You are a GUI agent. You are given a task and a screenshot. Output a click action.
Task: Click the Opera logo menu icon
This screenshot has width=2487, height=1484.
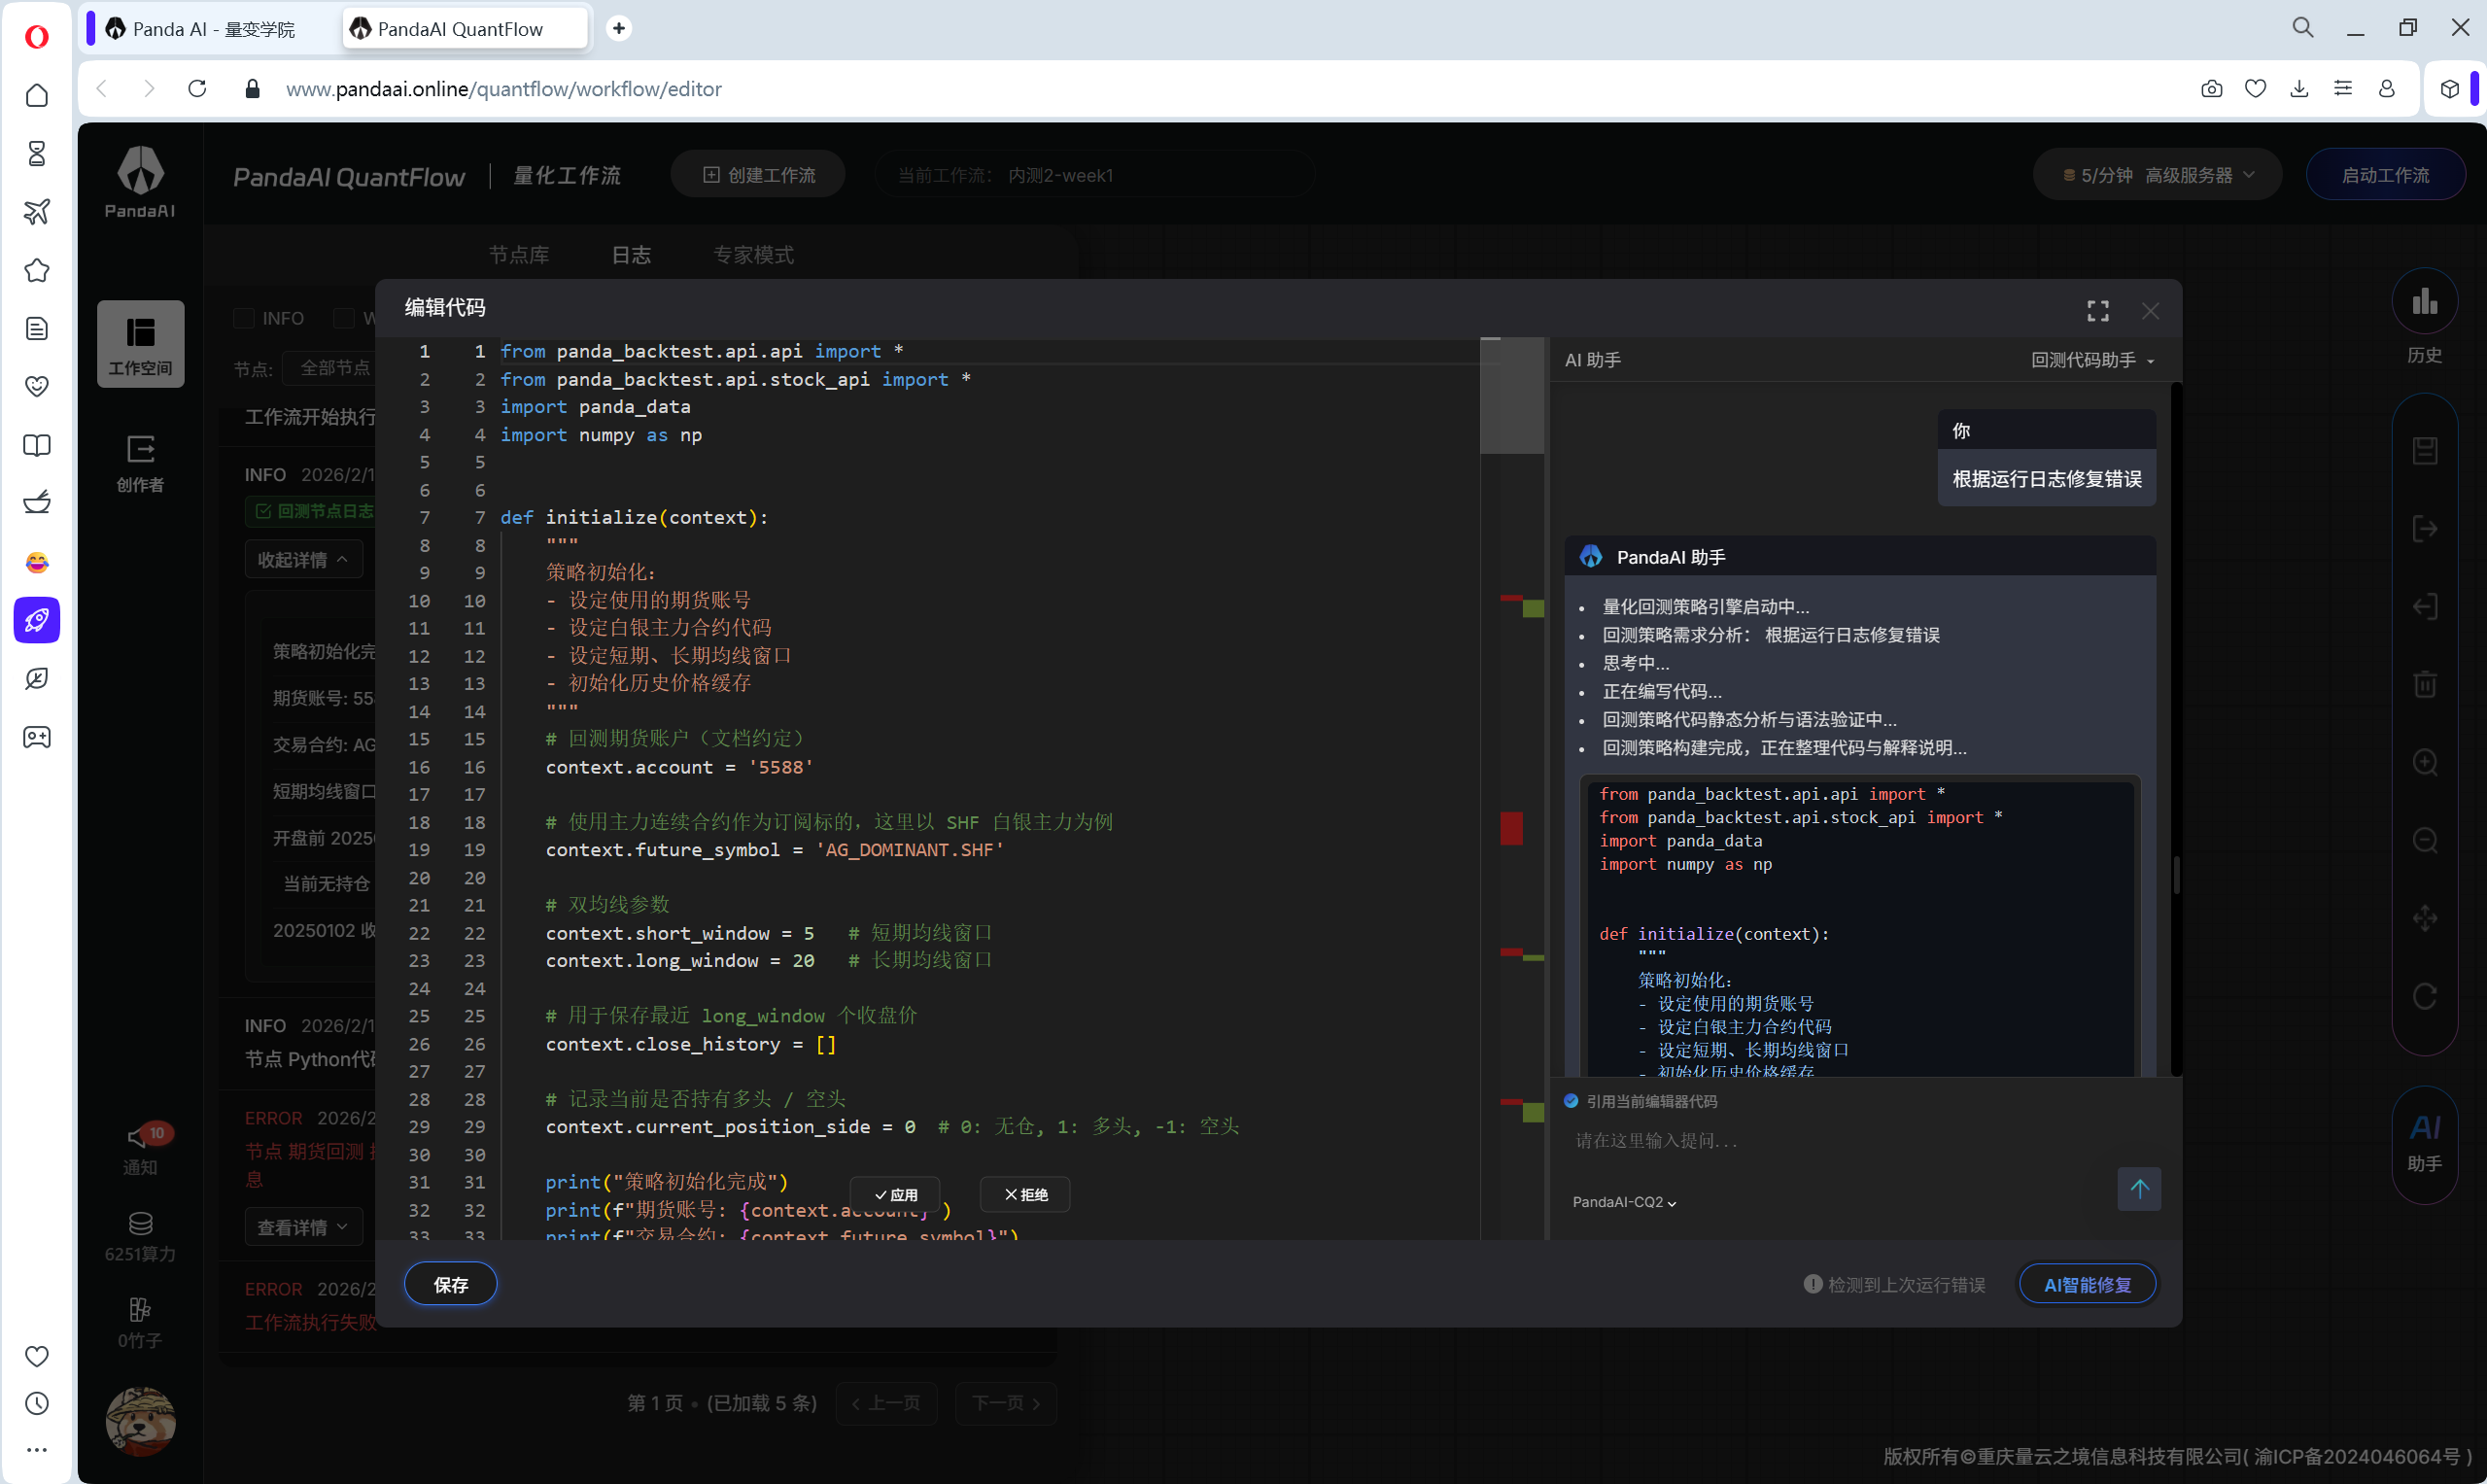(x=37, y=37)
